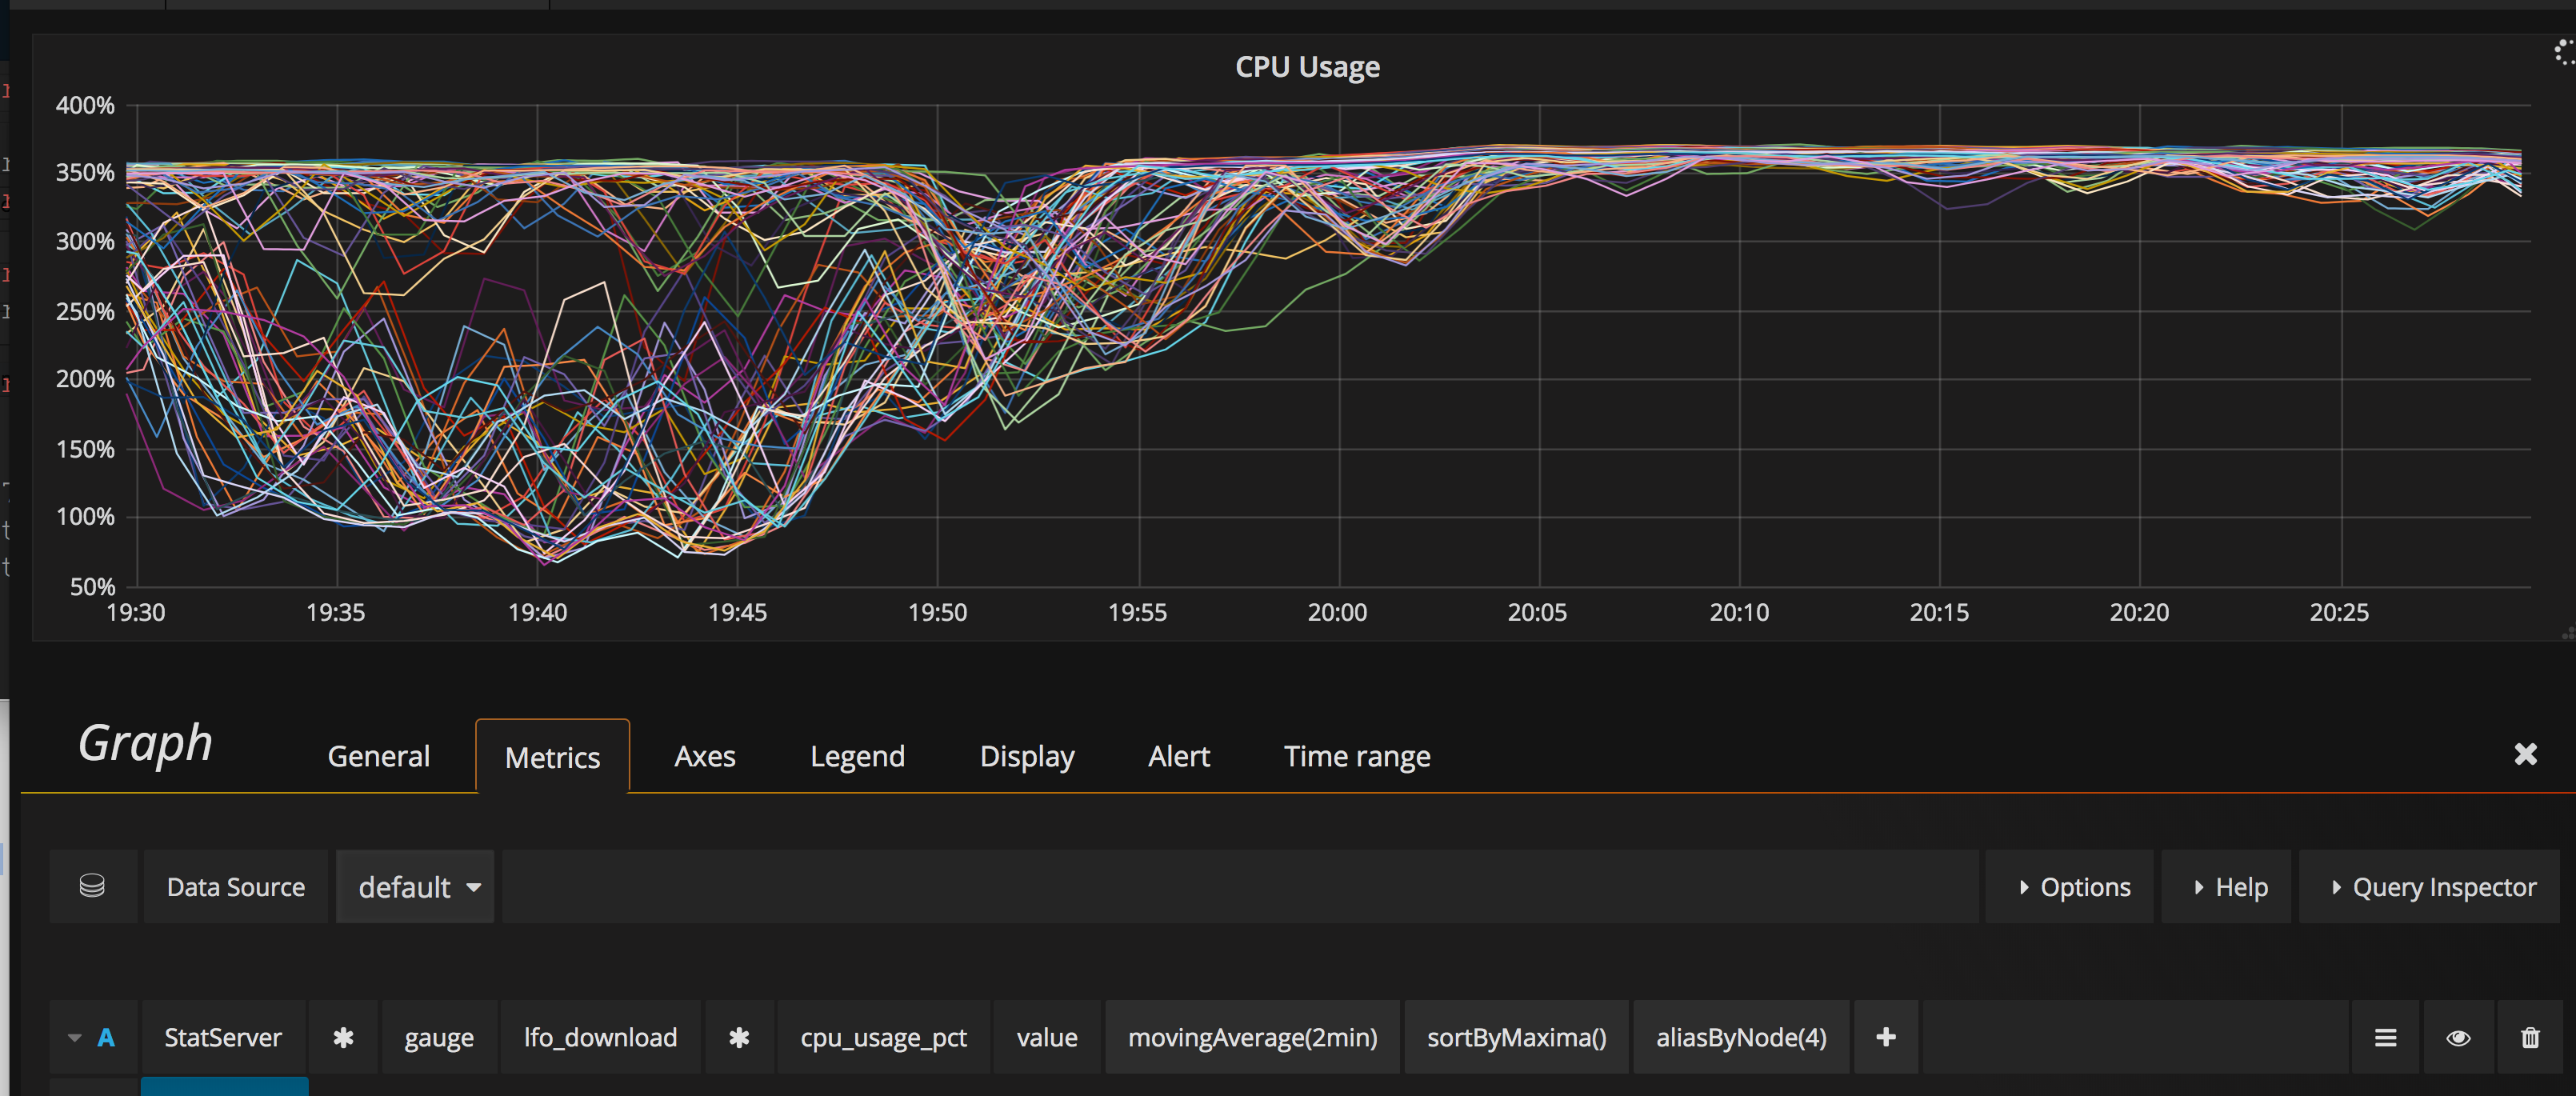The image size is (2576, 1096).
Task: Select first asterisk wildcard after StatServer
Action: click(343, 1037)
